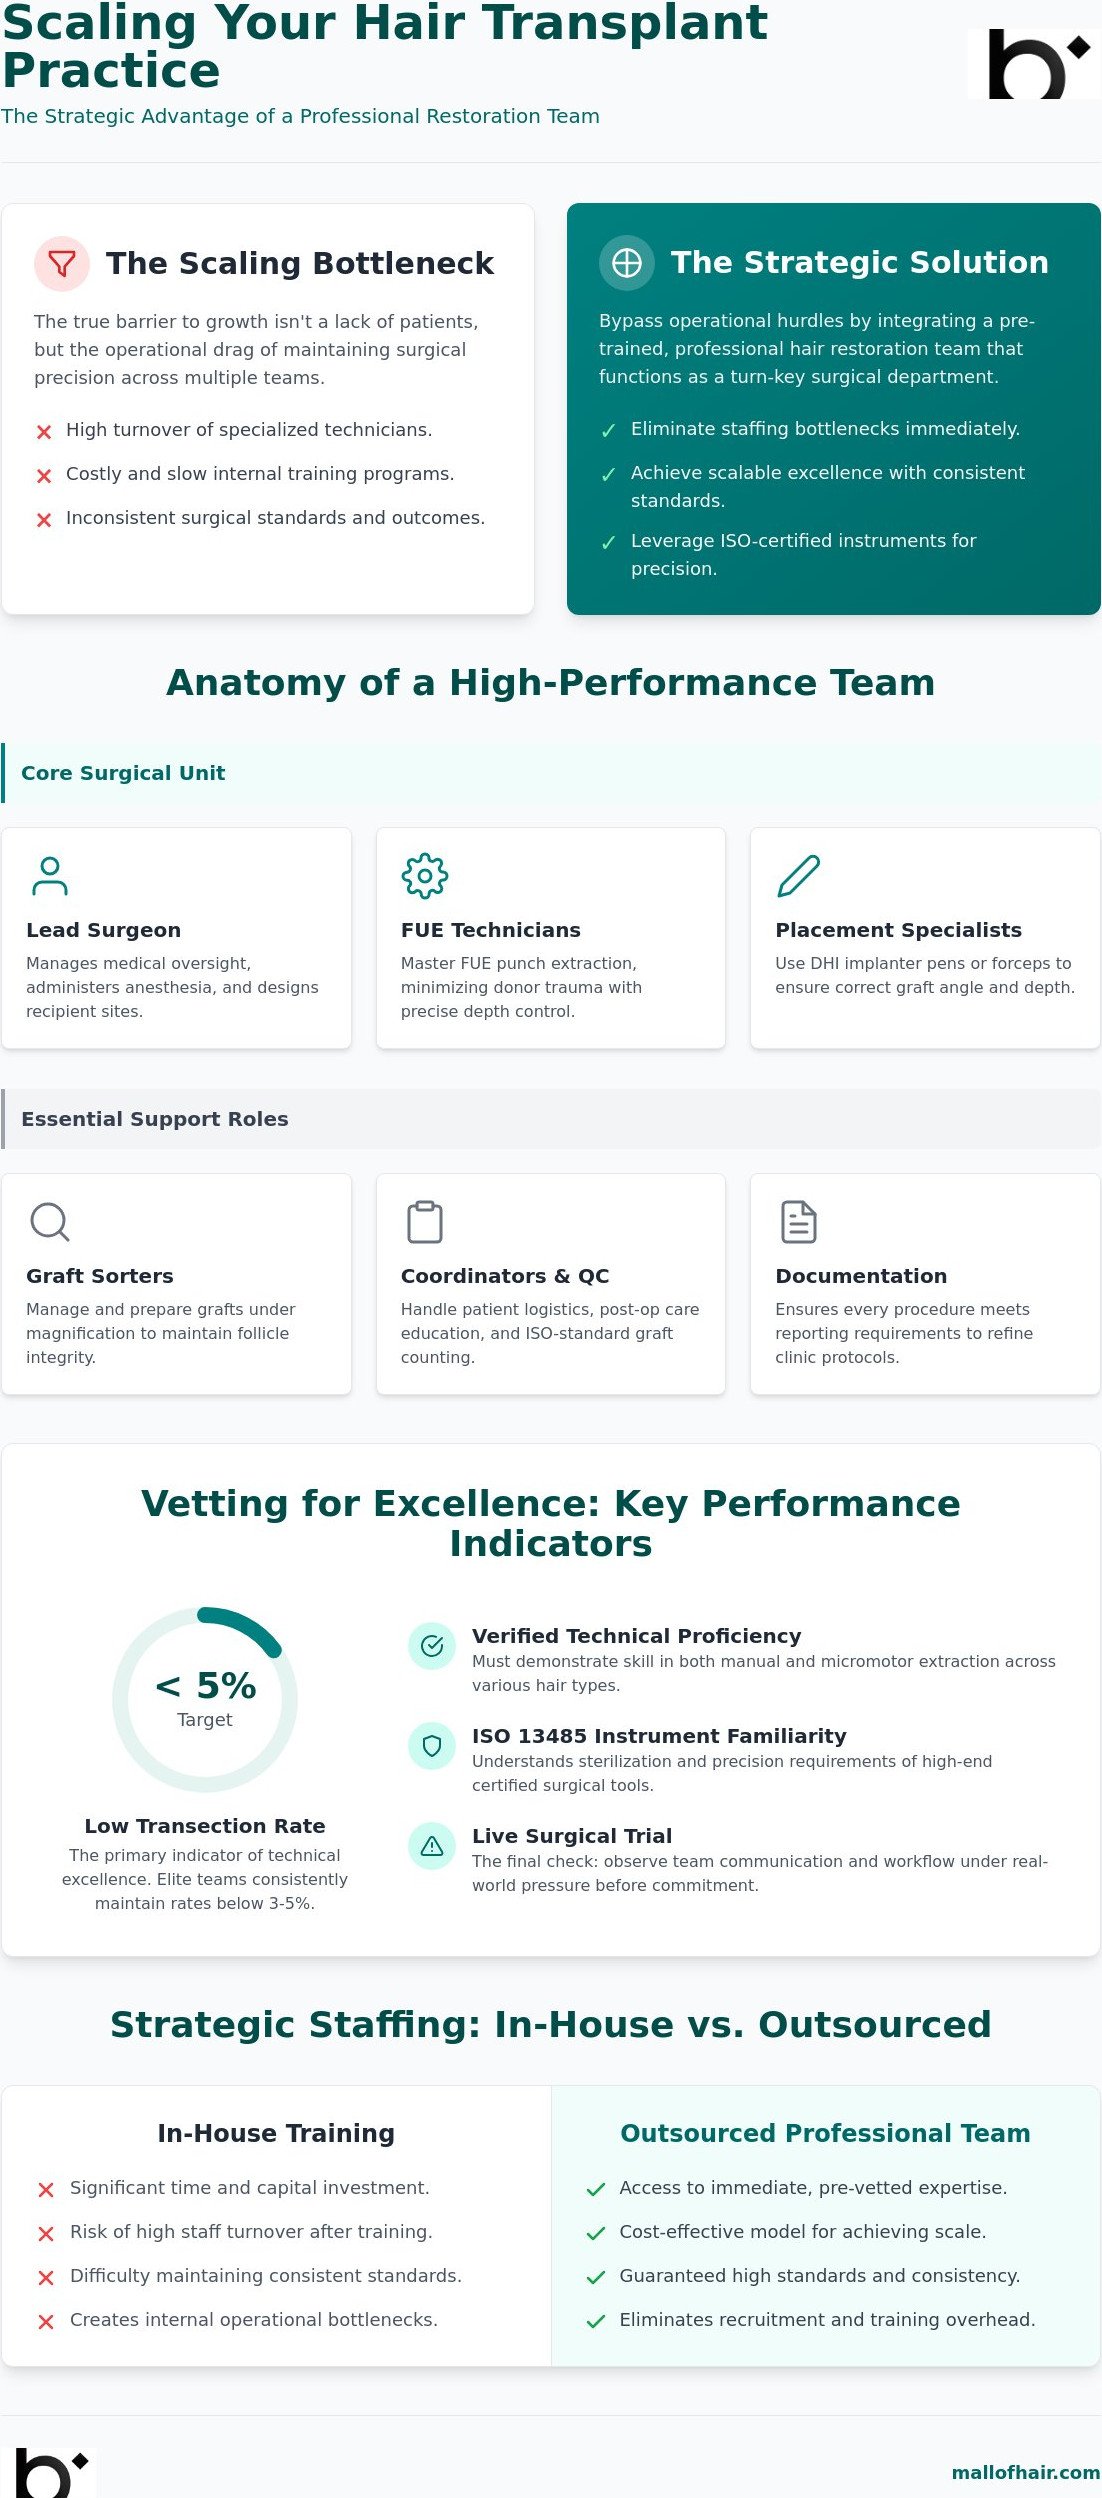Viewport: 1102px width, 2498px height.
Task: Open the mallofhair.com footer link
Action: [1026, 2472]
